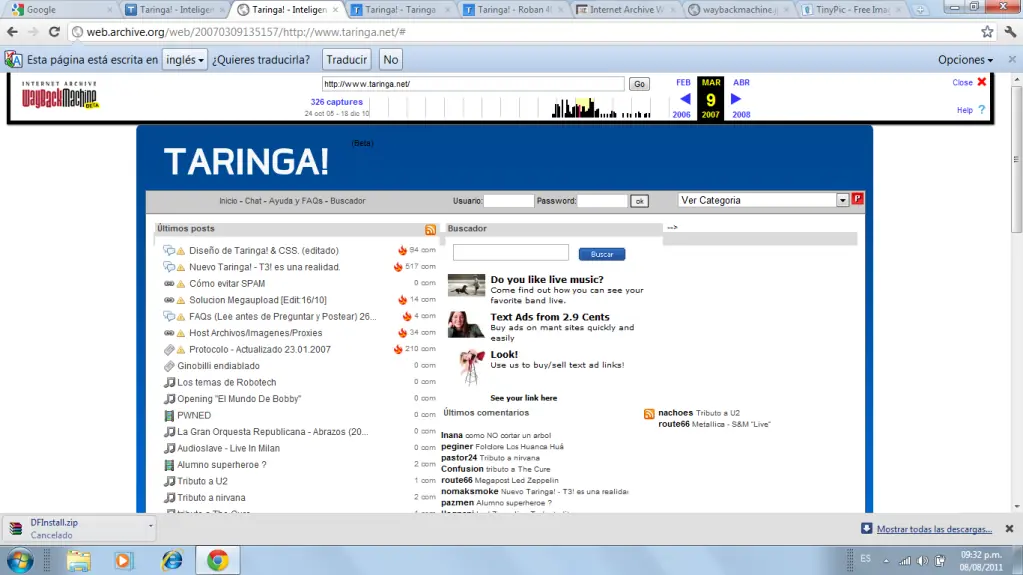The height and width of the screenshot is (575, 1023).
Task: Click the Go button in the Wayback toolbar
Action: [639, 84]
